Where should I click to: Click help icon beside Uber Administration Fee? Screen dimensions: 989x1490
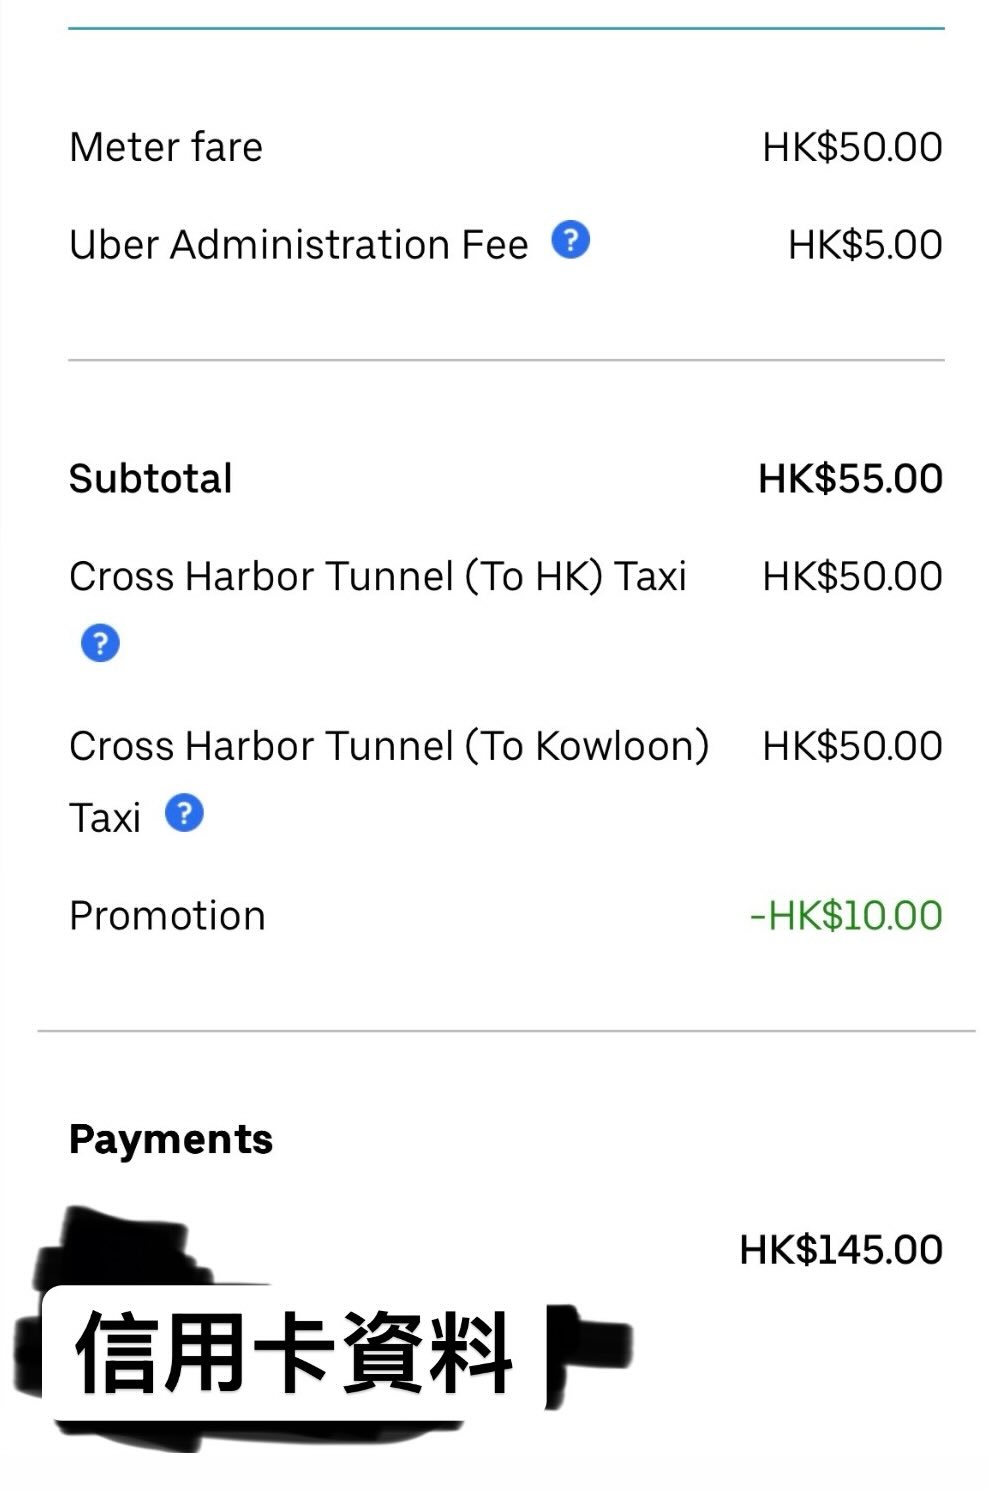pyautogui.click(x=570, y=241)
